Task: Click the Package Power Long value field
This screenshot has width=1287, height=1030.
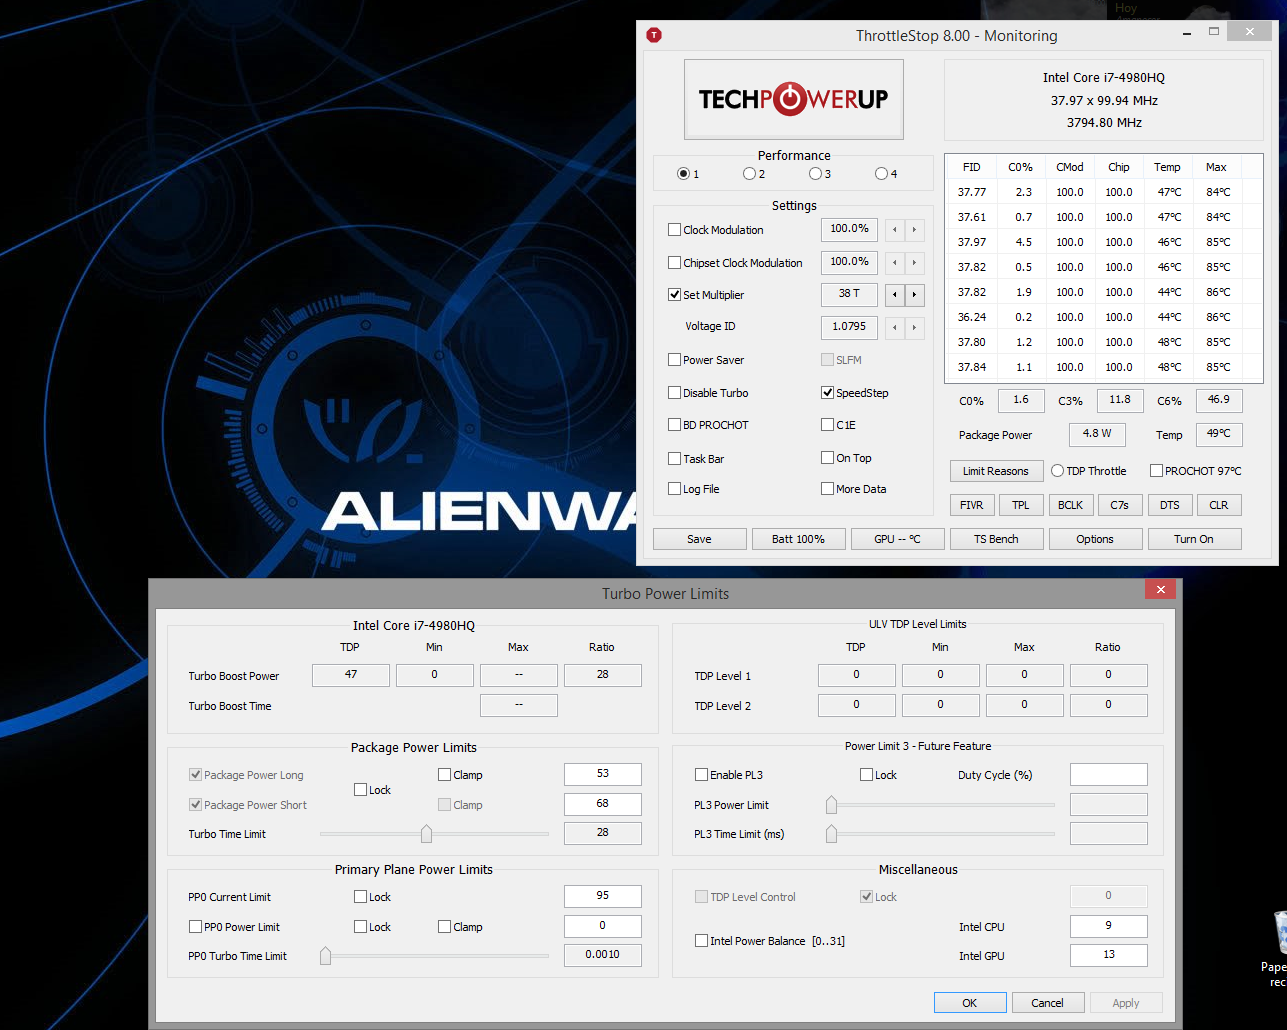Action: (x=603, y=774)
